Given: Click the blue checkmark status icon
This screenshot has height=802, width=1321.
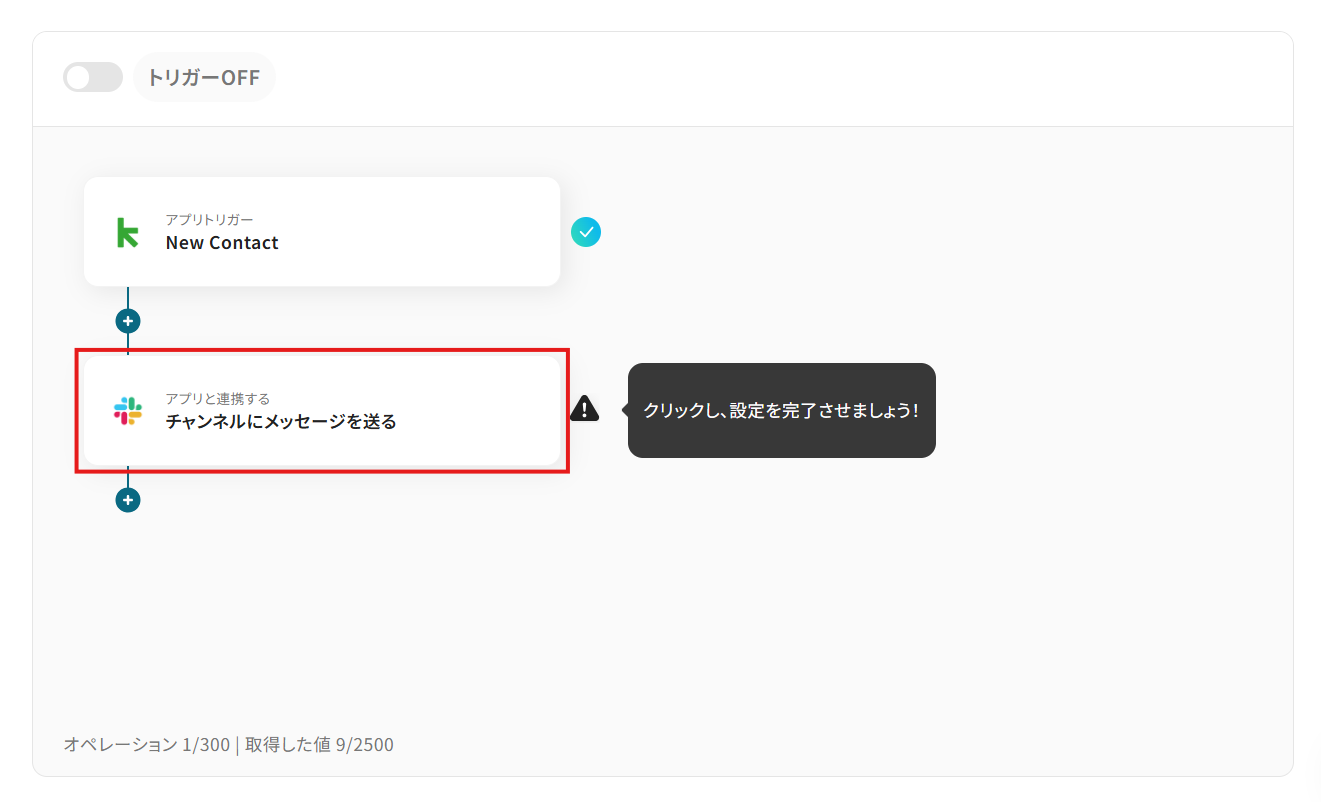Looking at the screenshot, I should (x=586, y=232).
